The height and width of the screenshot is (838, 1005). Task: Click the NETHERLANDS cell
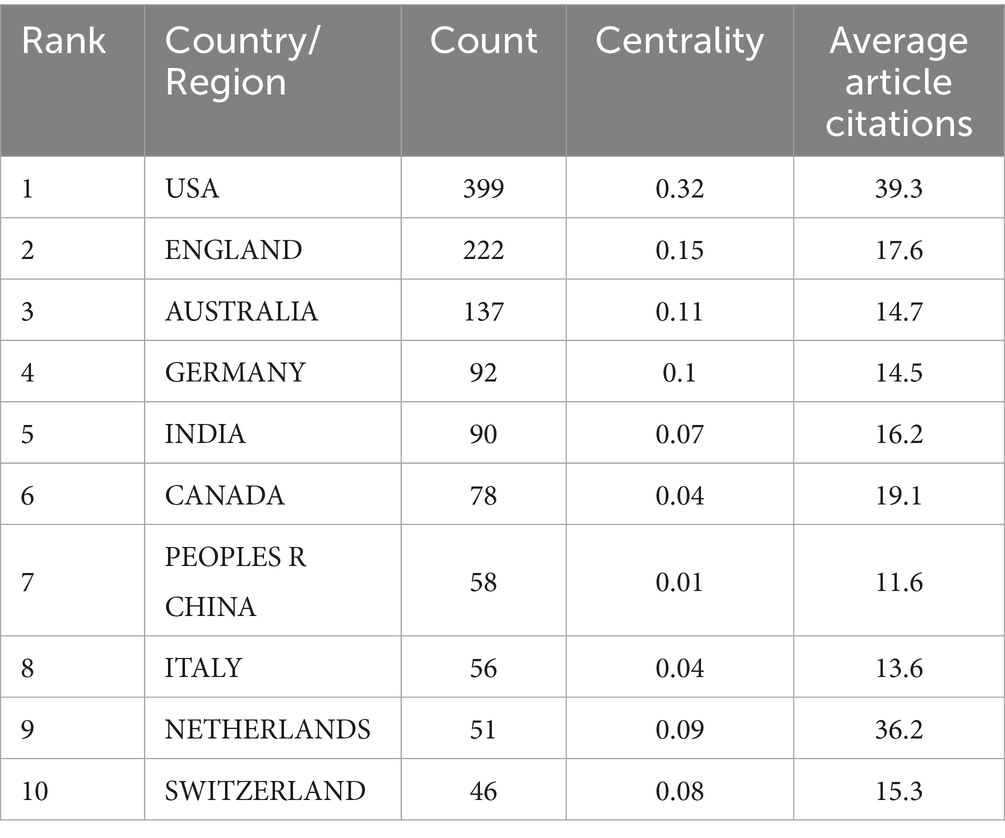[267, 729]
